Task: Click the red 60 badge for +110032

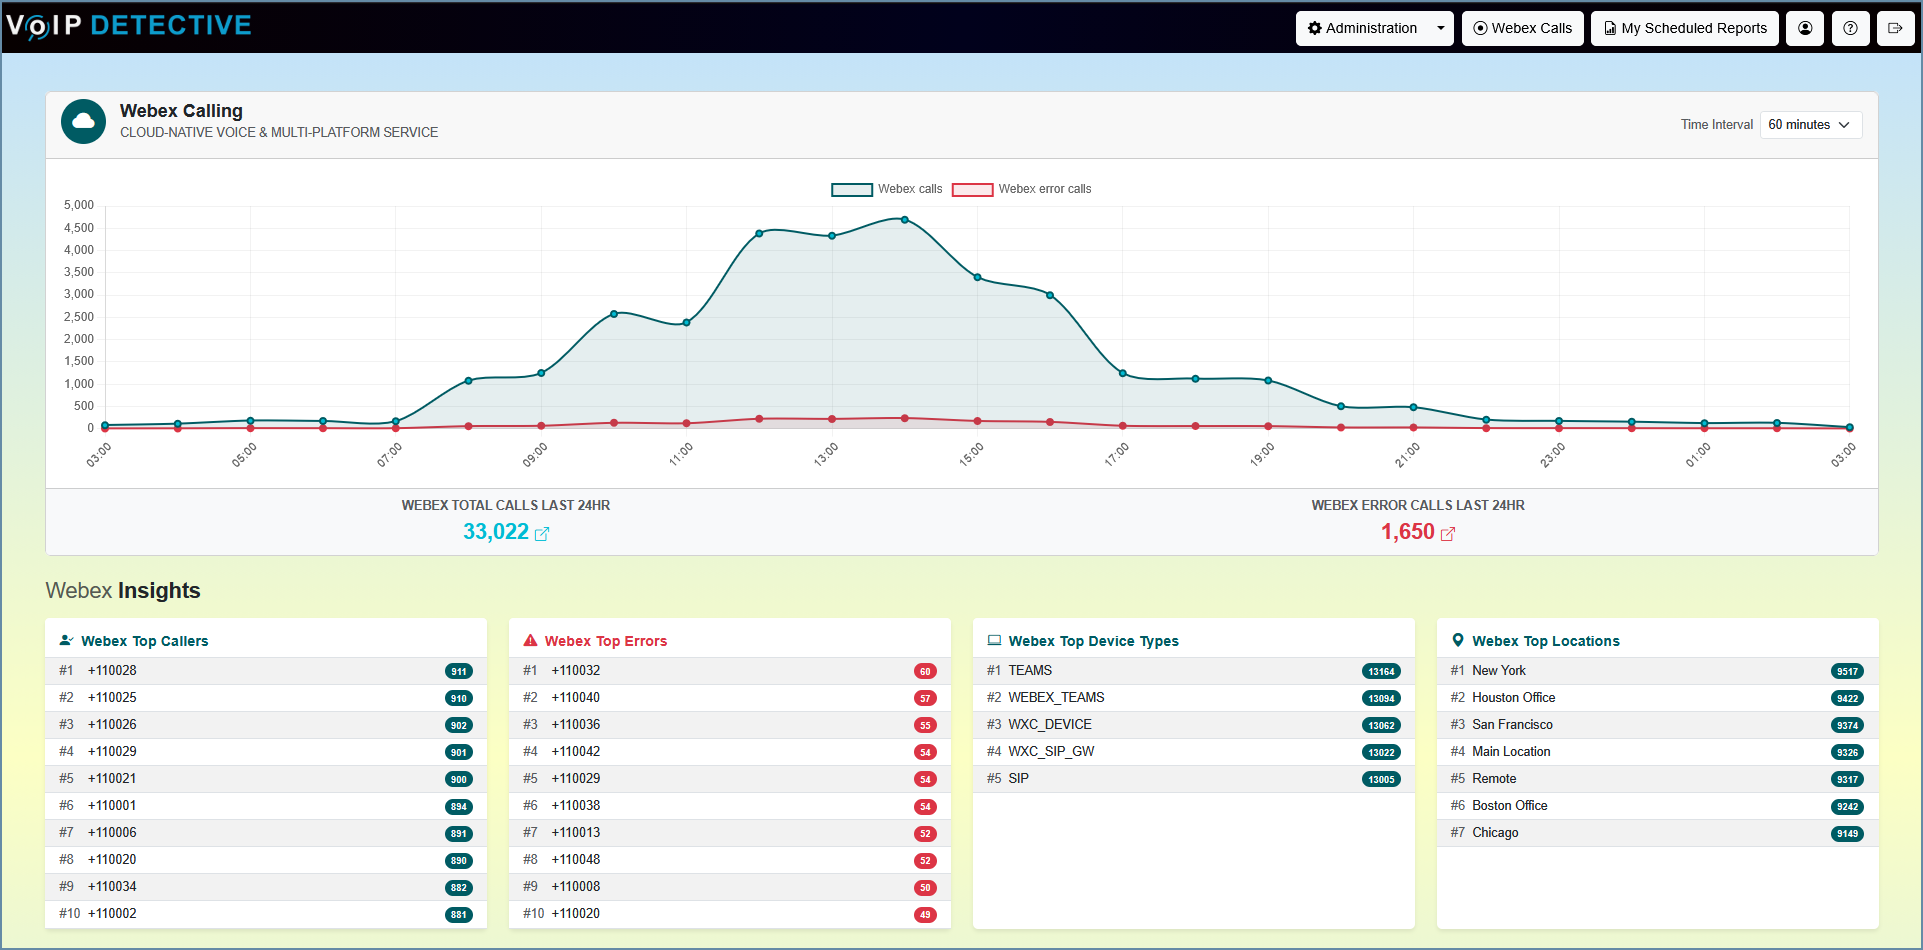Action: click(925, 672)
